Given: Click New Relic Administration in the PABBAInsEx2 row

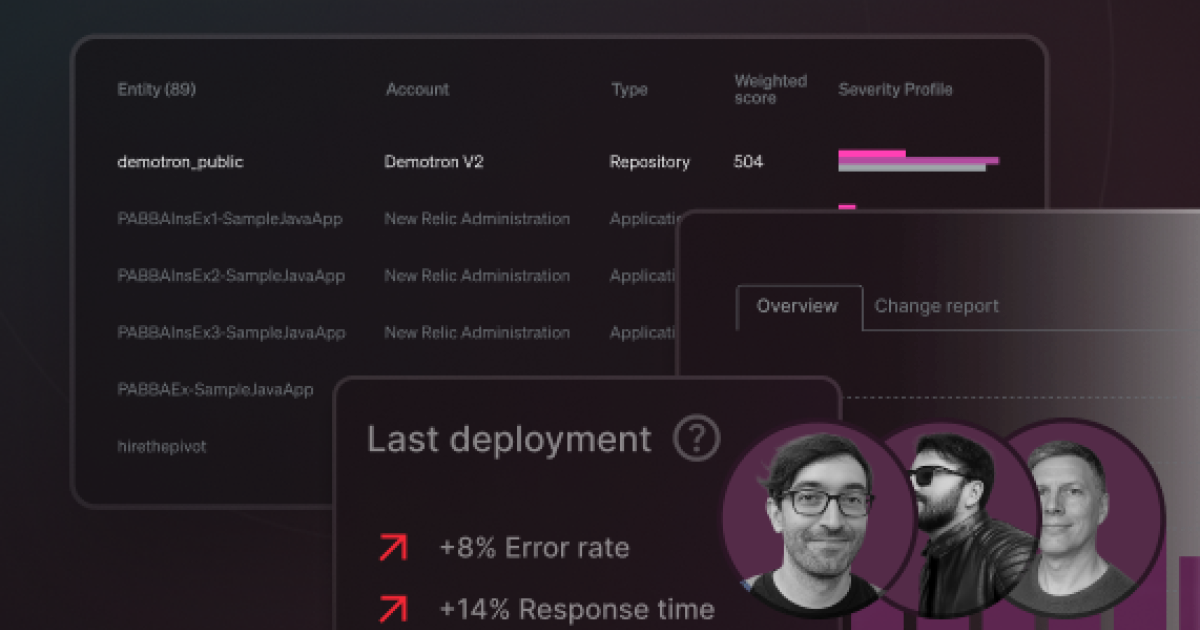Looking at the screenshot, I should click(x=477, y=275).
